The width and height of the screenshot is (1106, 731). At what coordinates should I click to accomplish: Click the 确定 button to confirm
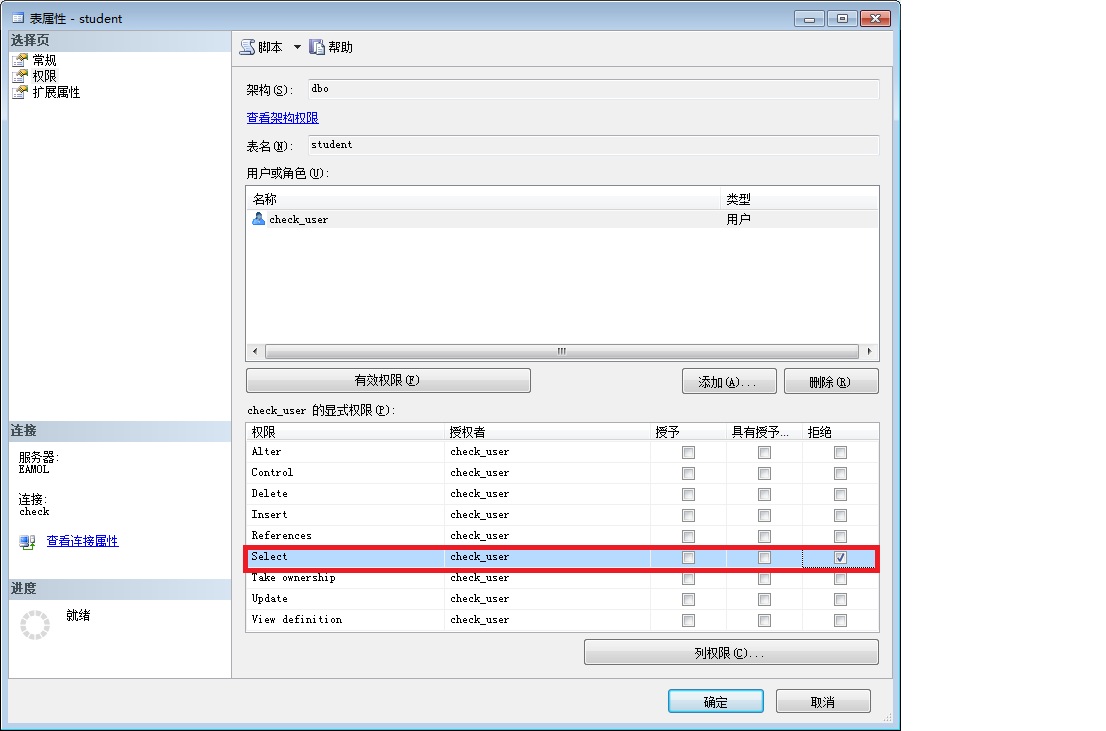click(715, 702)
